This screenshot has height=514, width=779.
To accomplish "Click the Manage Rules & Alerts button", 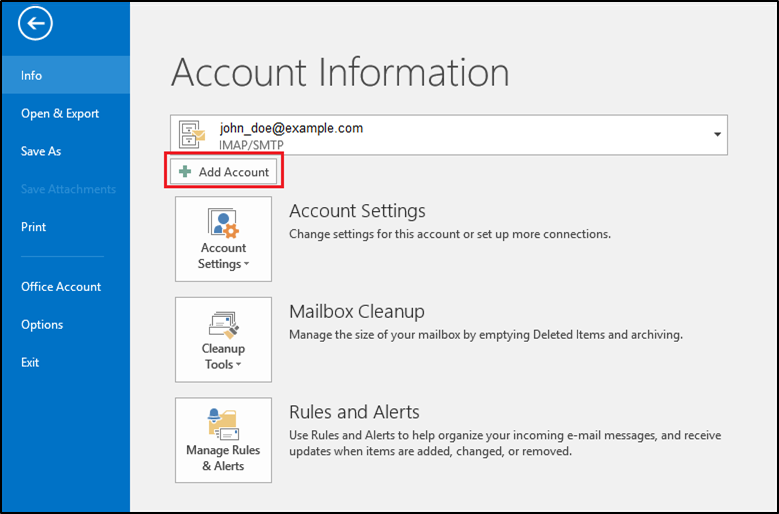I will 223,440.
